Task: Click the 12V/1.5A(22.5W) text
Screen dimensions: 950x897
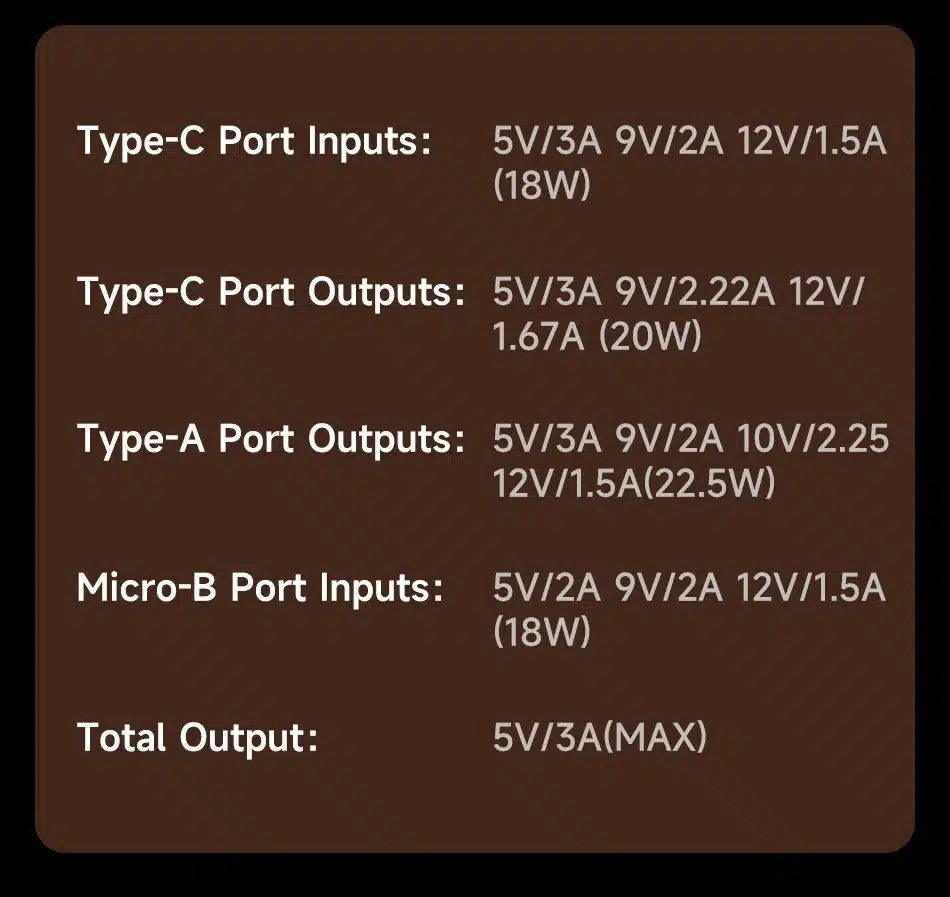Action: 634,485
